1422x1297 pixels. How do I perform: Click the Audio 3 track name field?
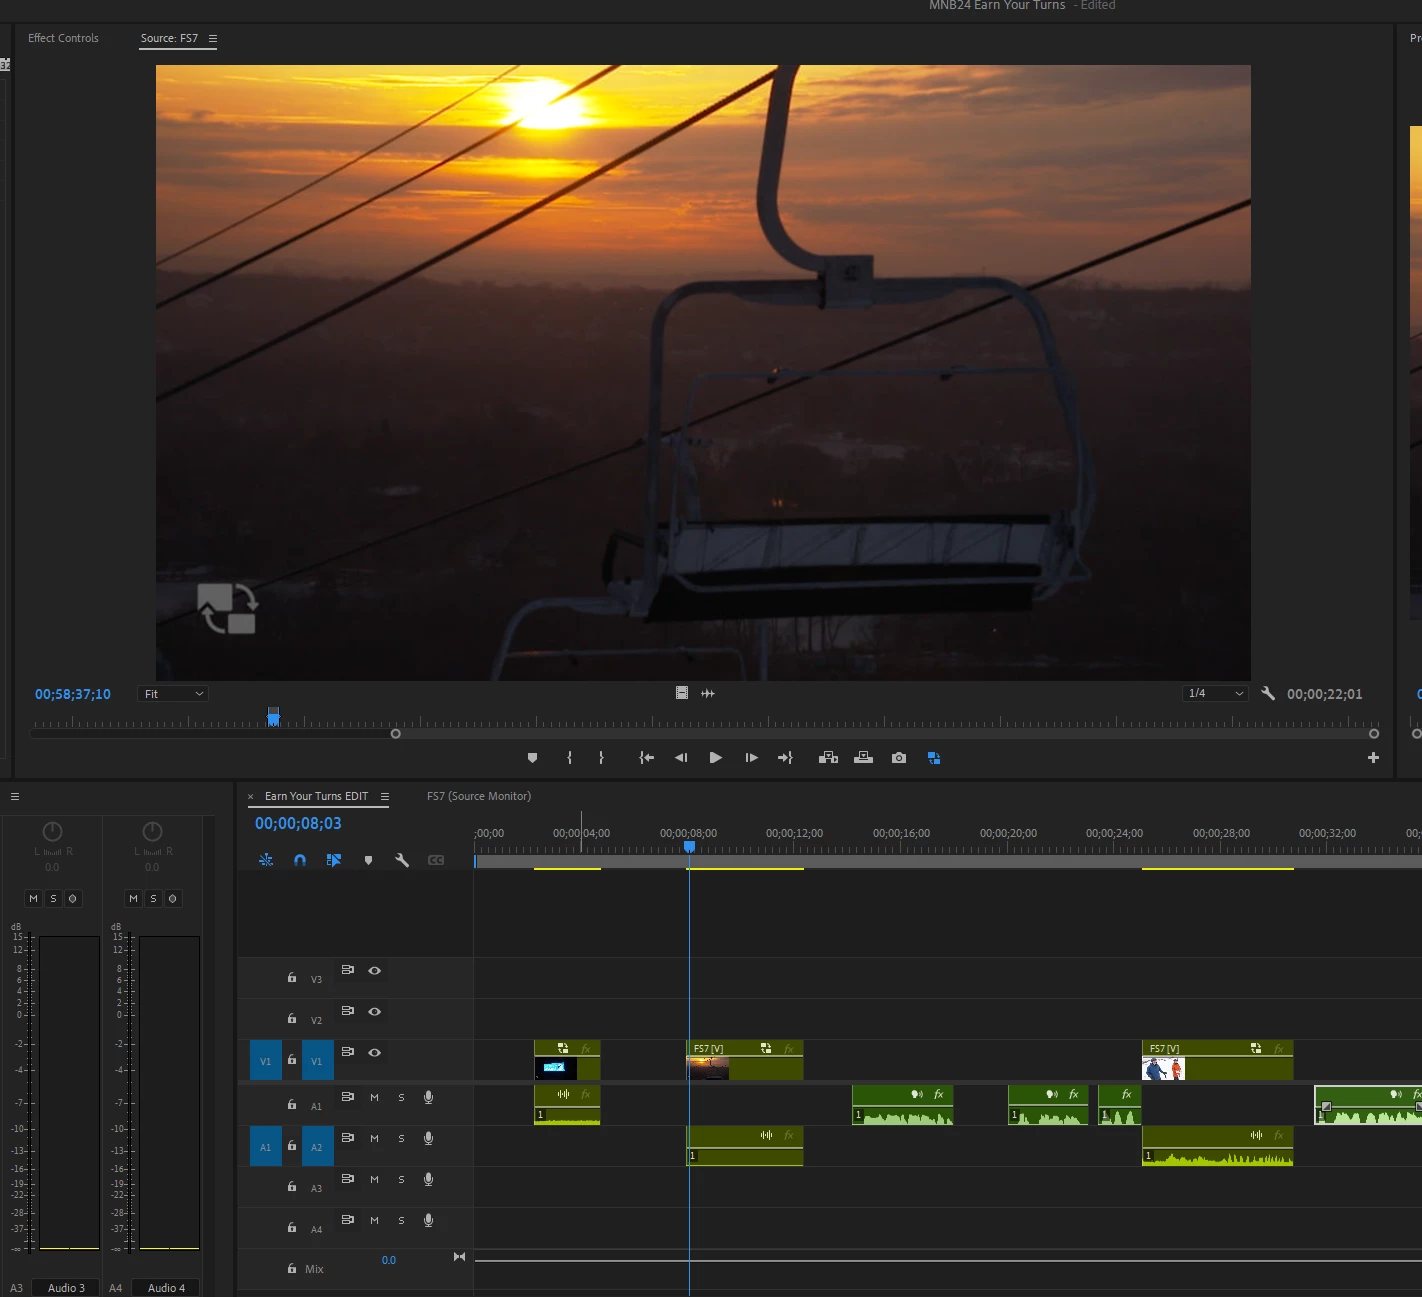click(67, 1288)
